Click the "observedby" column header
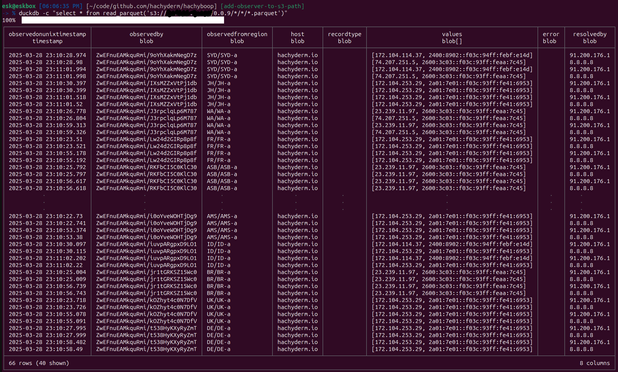This screenshot has width=618, height=372. click(x=146, y=34)
